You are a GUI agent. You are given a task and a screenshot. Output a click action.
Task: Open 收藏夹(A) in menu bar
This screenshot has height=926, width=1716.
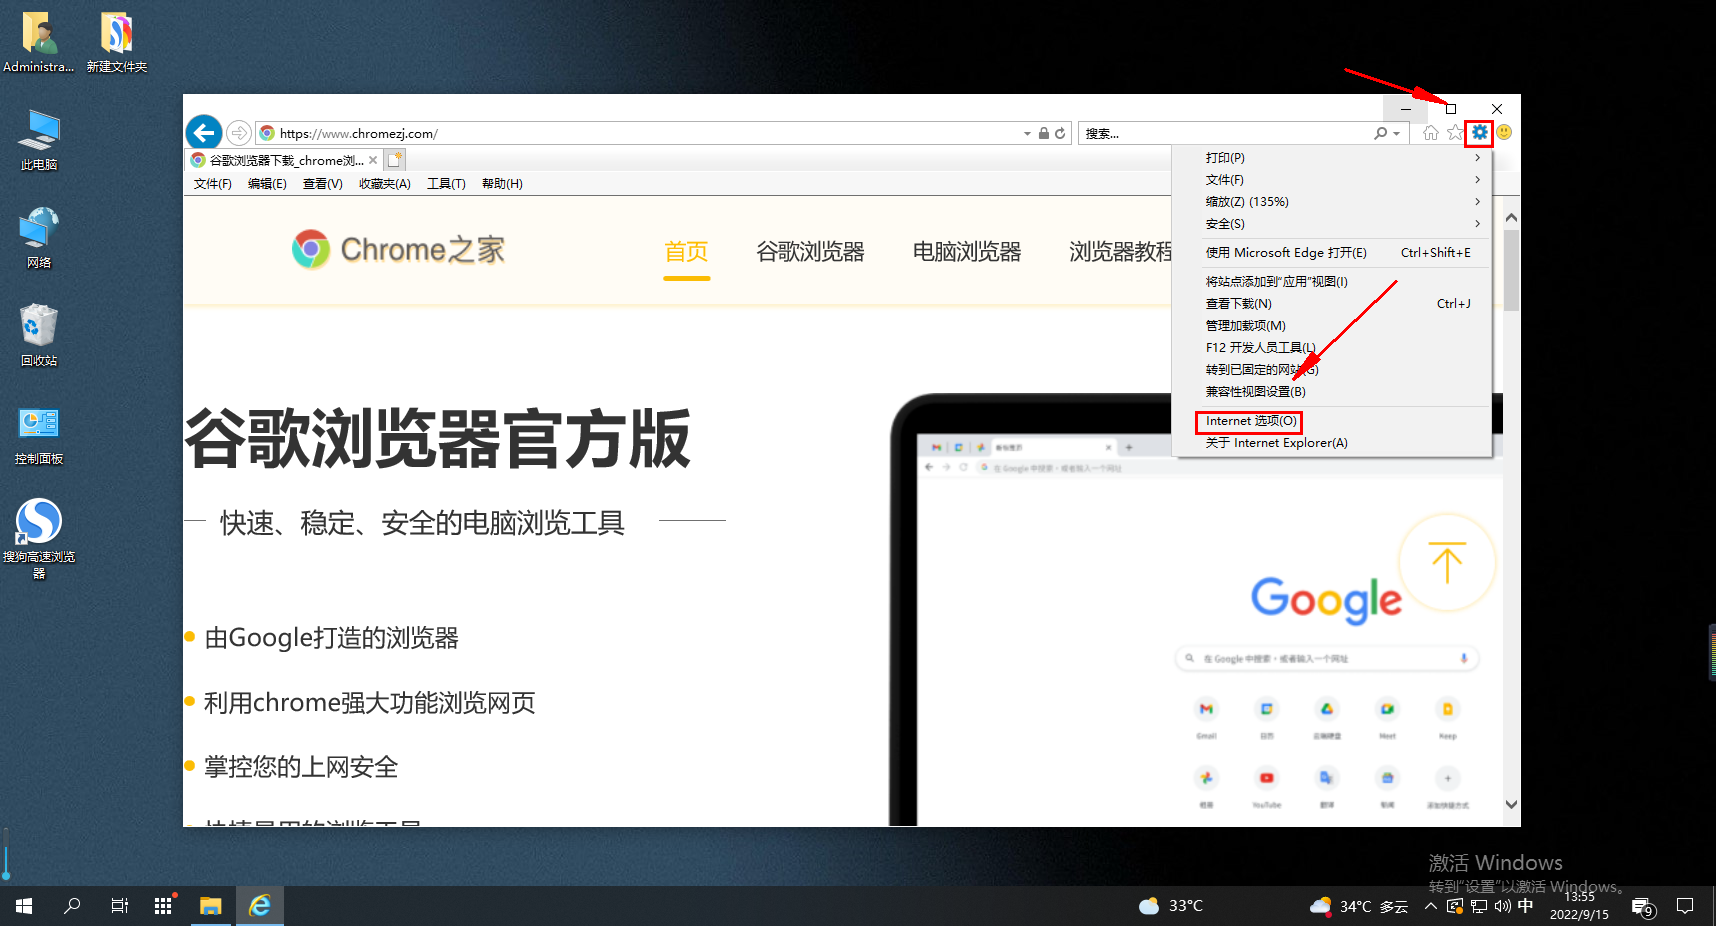[x=385, y=184]
